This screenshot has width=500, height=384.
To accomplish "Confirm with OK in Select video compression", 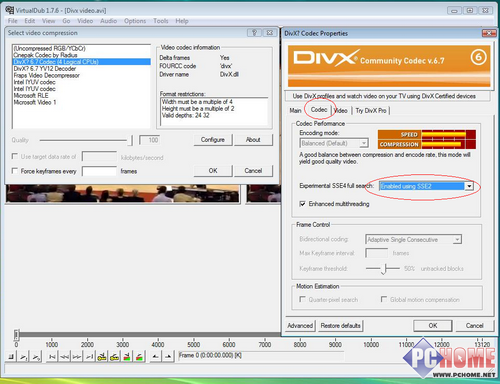I will point(213,171).
